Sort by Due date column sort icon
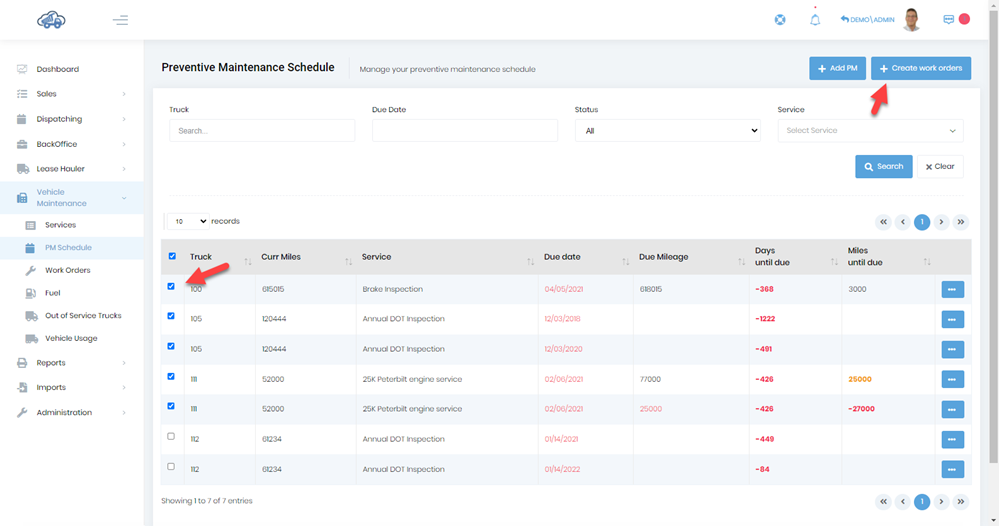This screenshot has width=999, height=526. point(626,262)
